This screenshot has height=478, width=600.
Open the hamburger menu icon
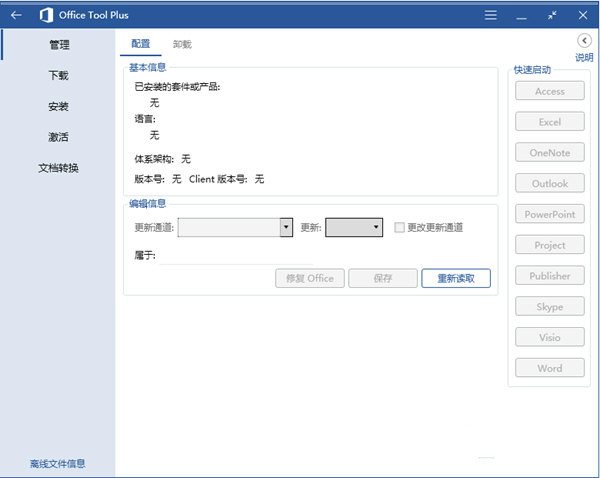tap(490, 15)
